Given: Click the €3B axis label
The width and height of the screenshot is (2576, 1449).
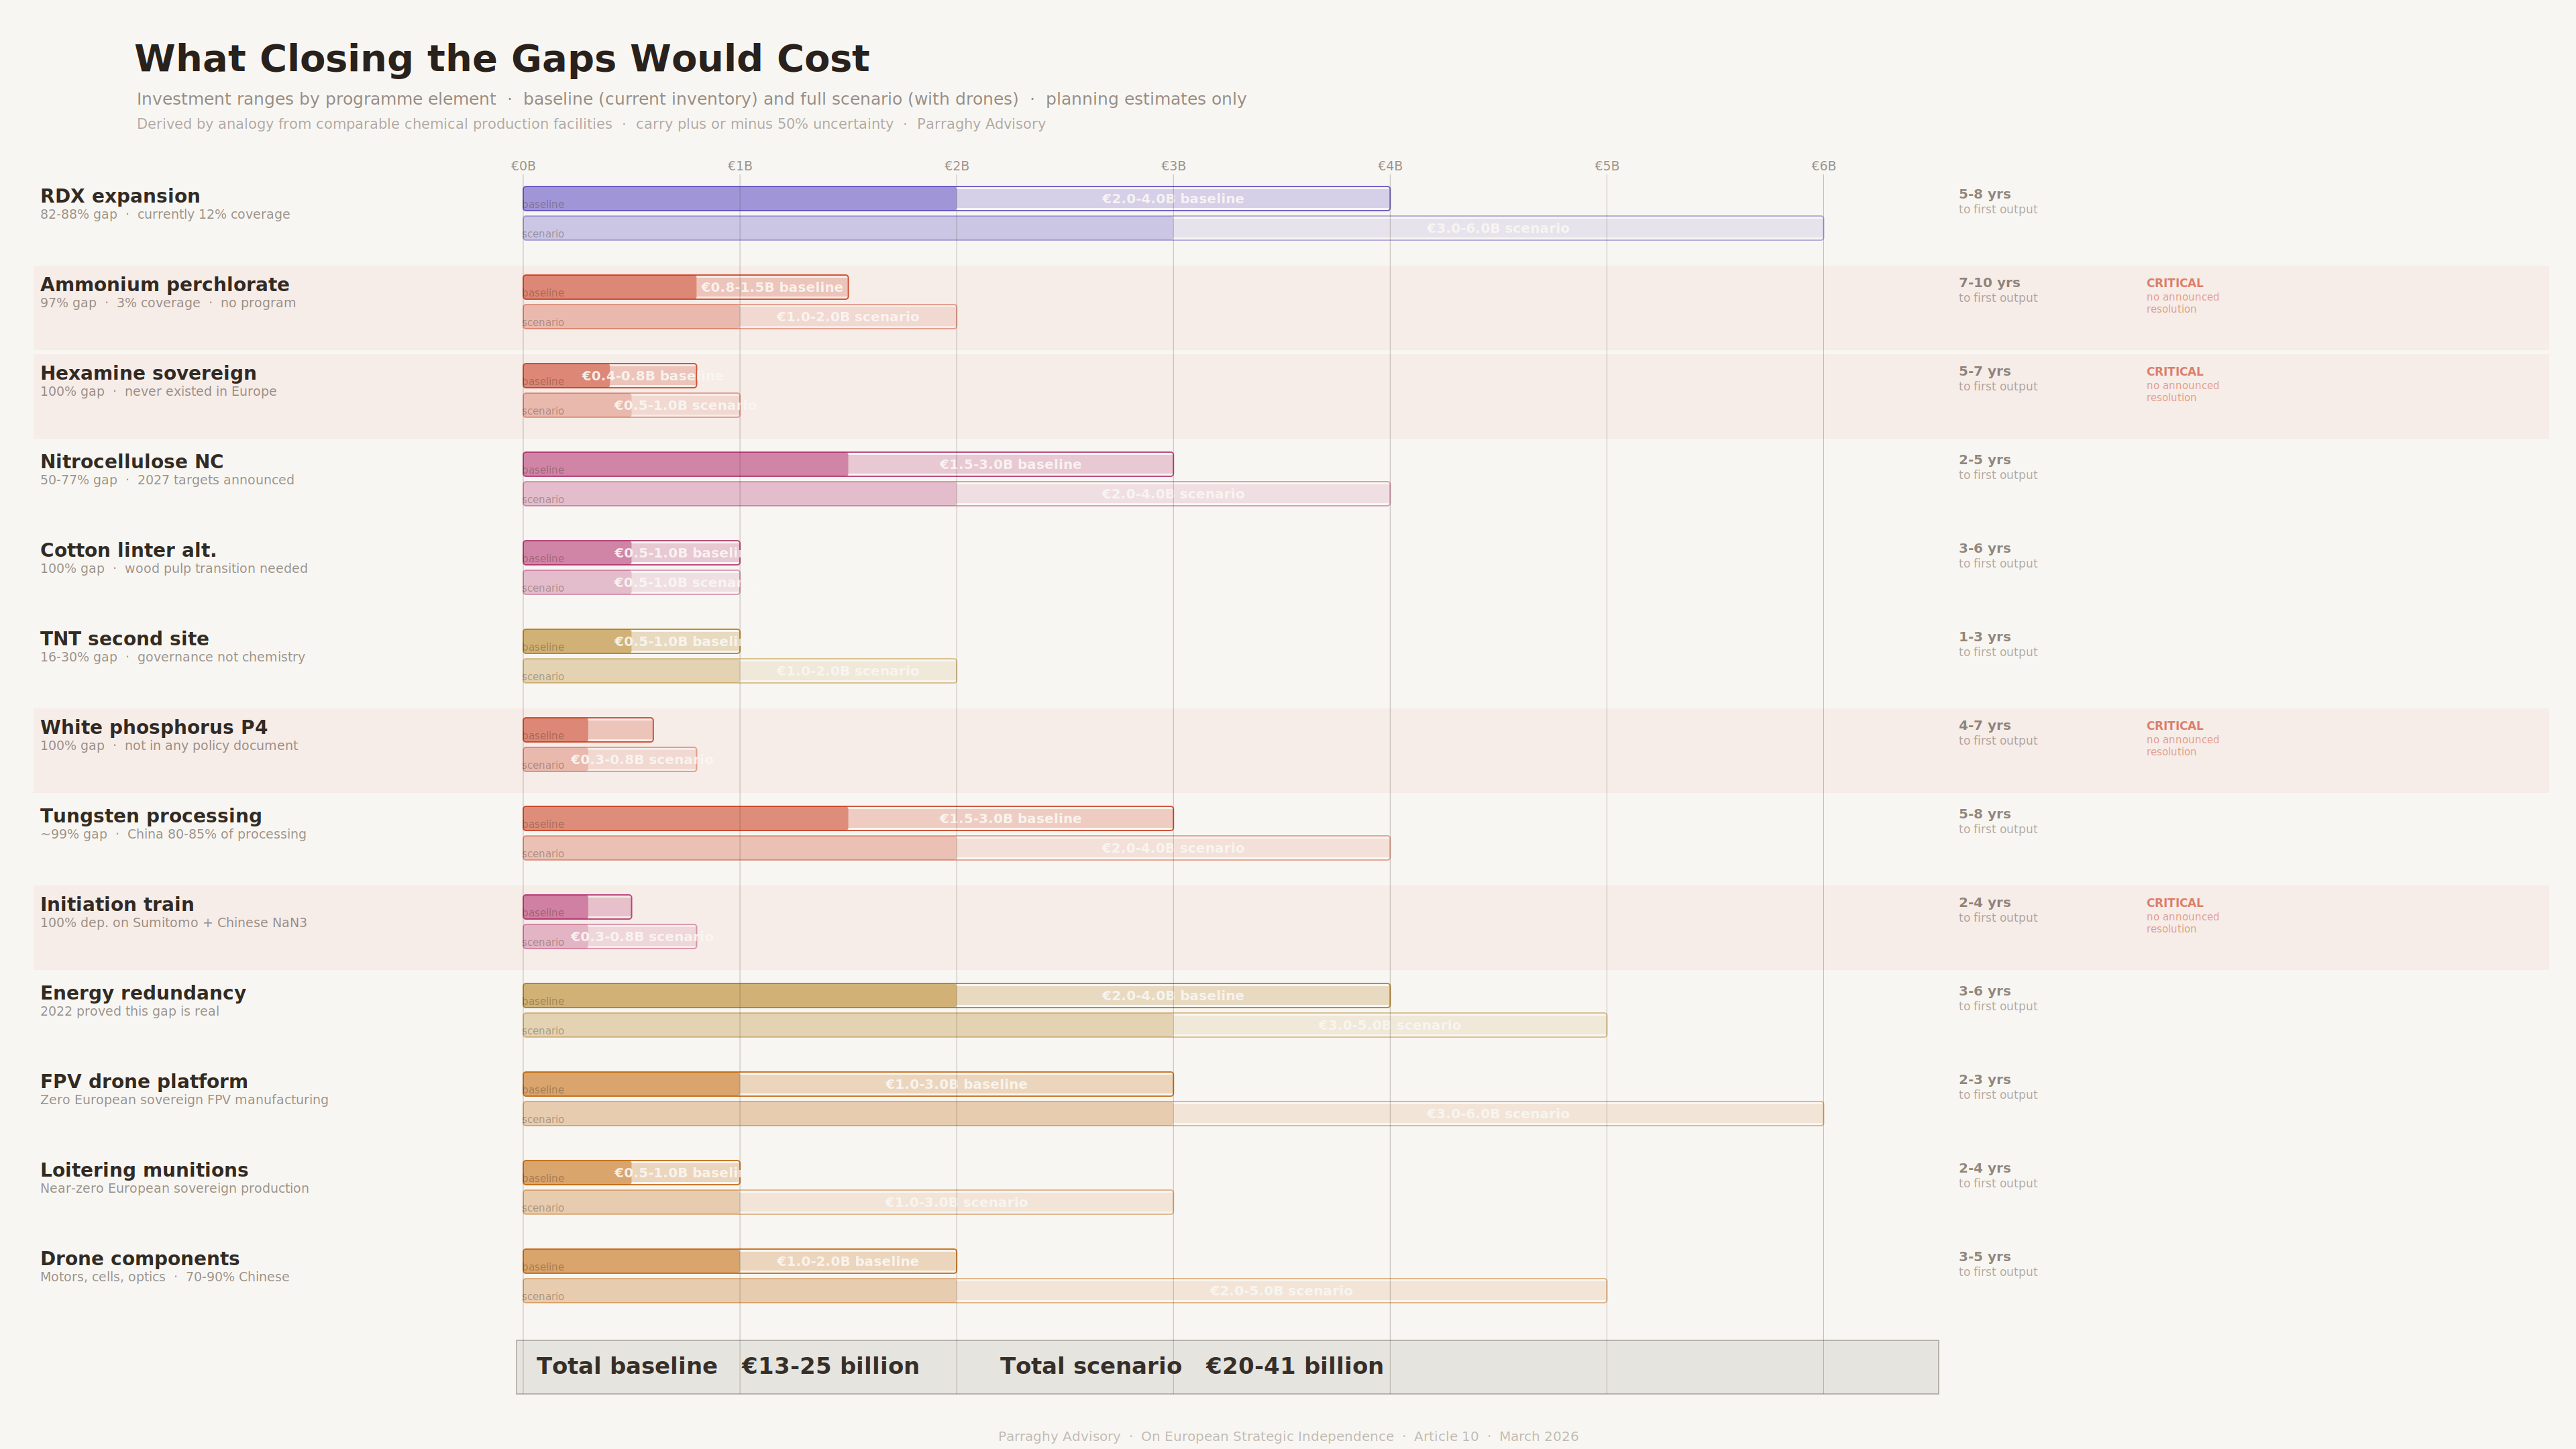Looking at the screenshot, I should coord(1173,166).
